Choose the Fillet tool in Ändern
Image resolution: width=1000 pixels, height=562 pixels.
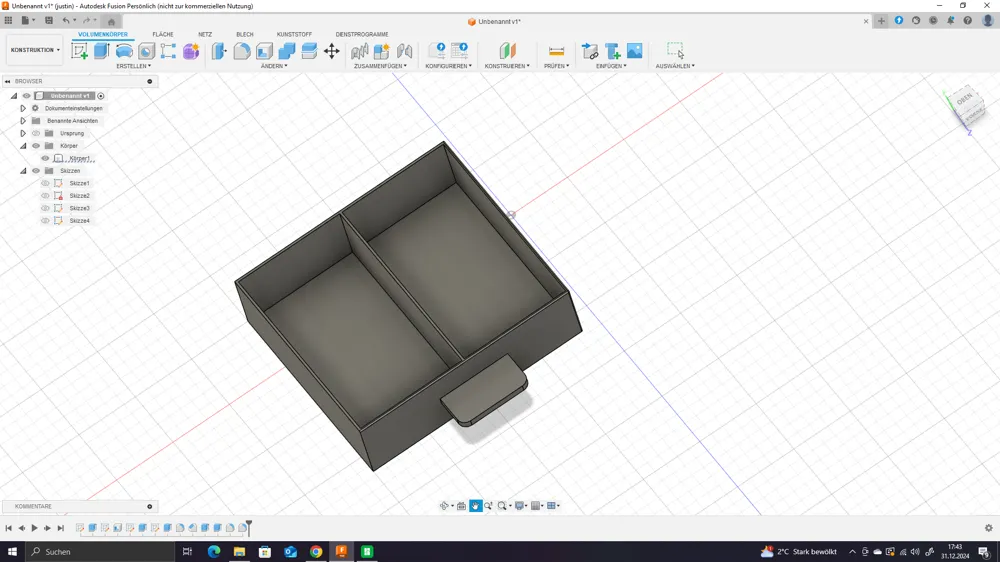242,51
